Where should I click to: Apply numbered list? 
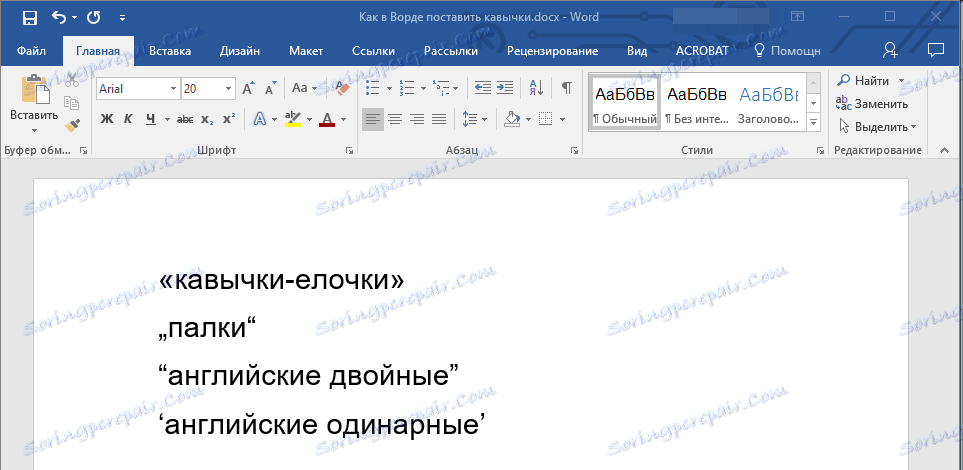[x=407, y=88]
